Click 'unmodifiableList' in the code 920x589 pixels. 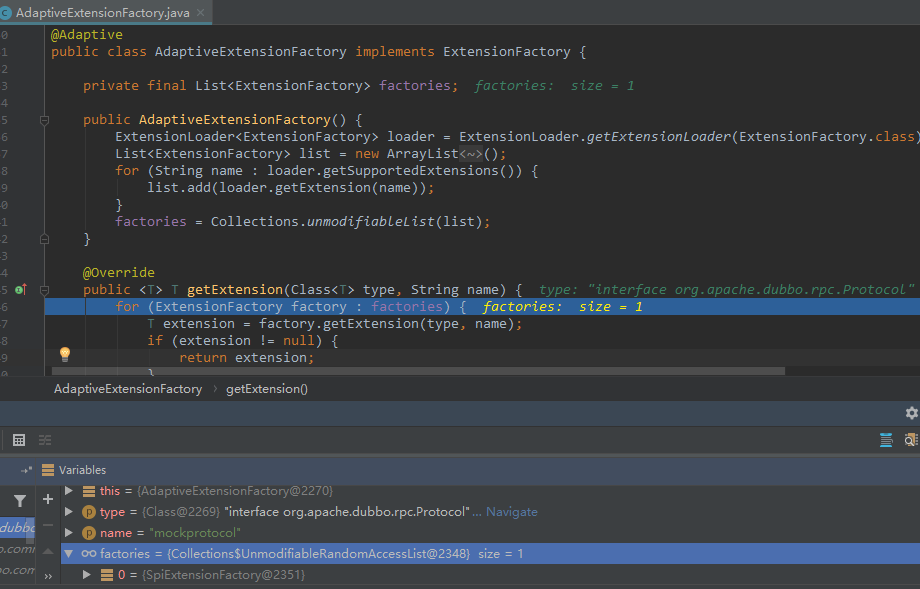pos(371,222)
